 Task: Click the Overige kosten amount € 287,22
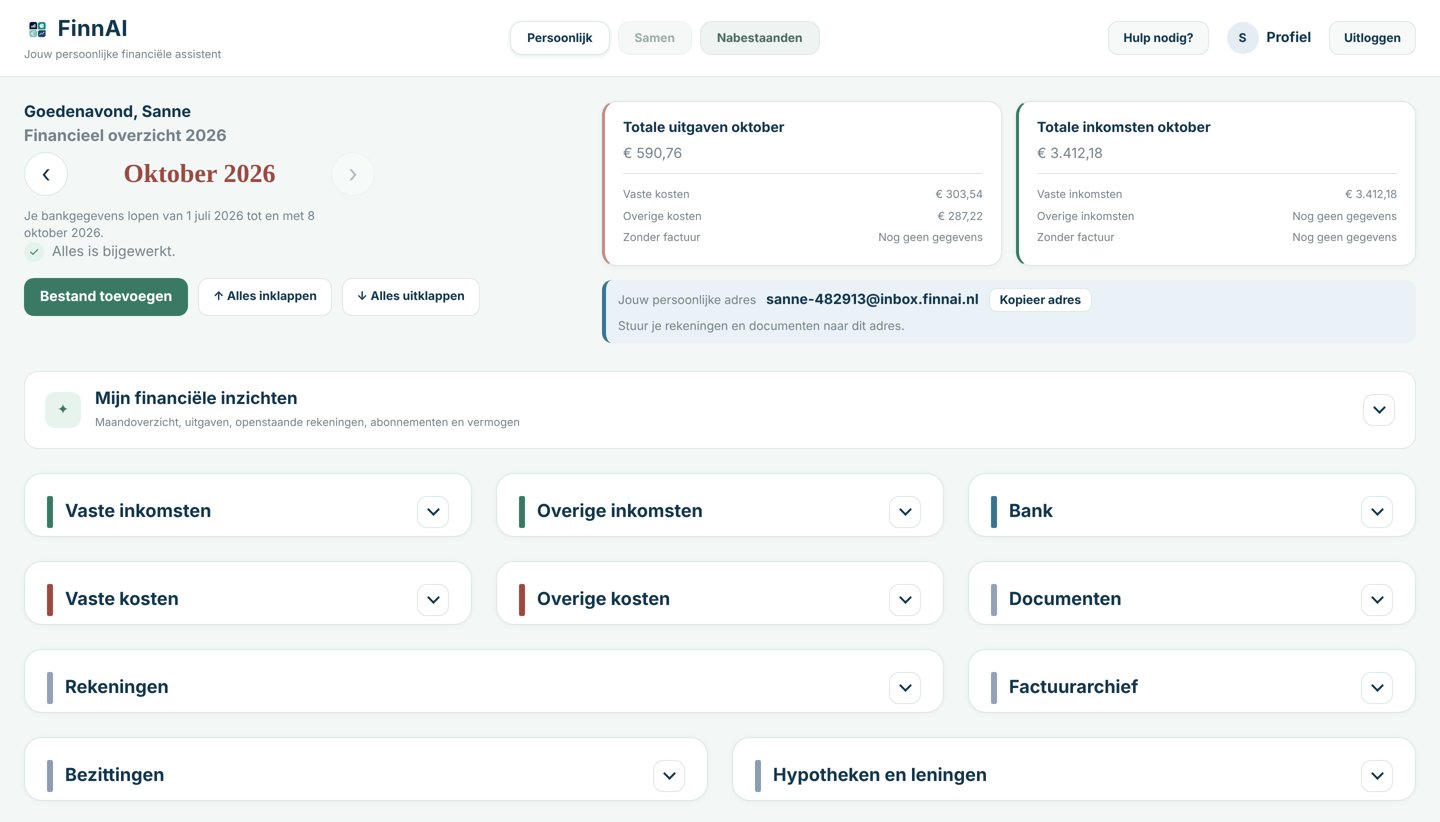959,216
